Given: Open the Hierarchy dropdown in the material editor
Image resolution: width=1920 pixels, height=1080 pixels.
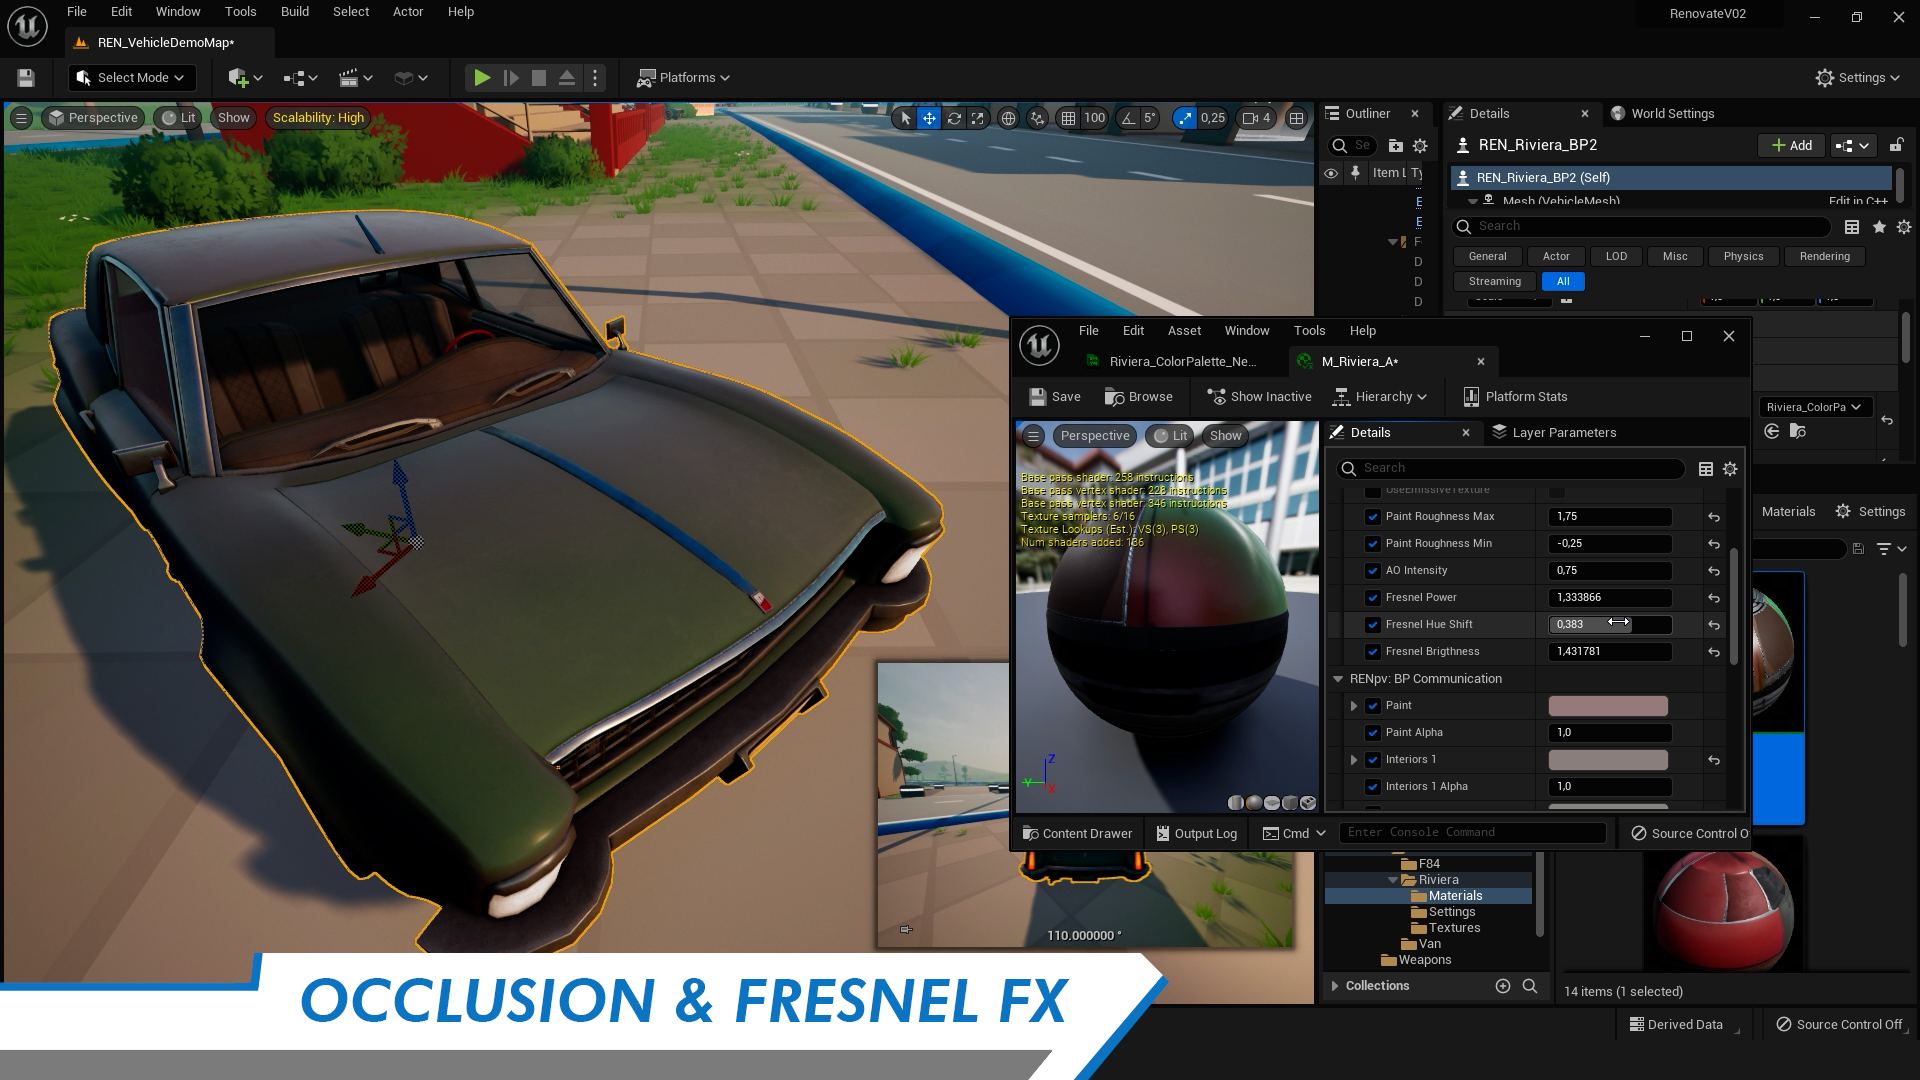Looking at the screenshot, I should (1381, 396).
